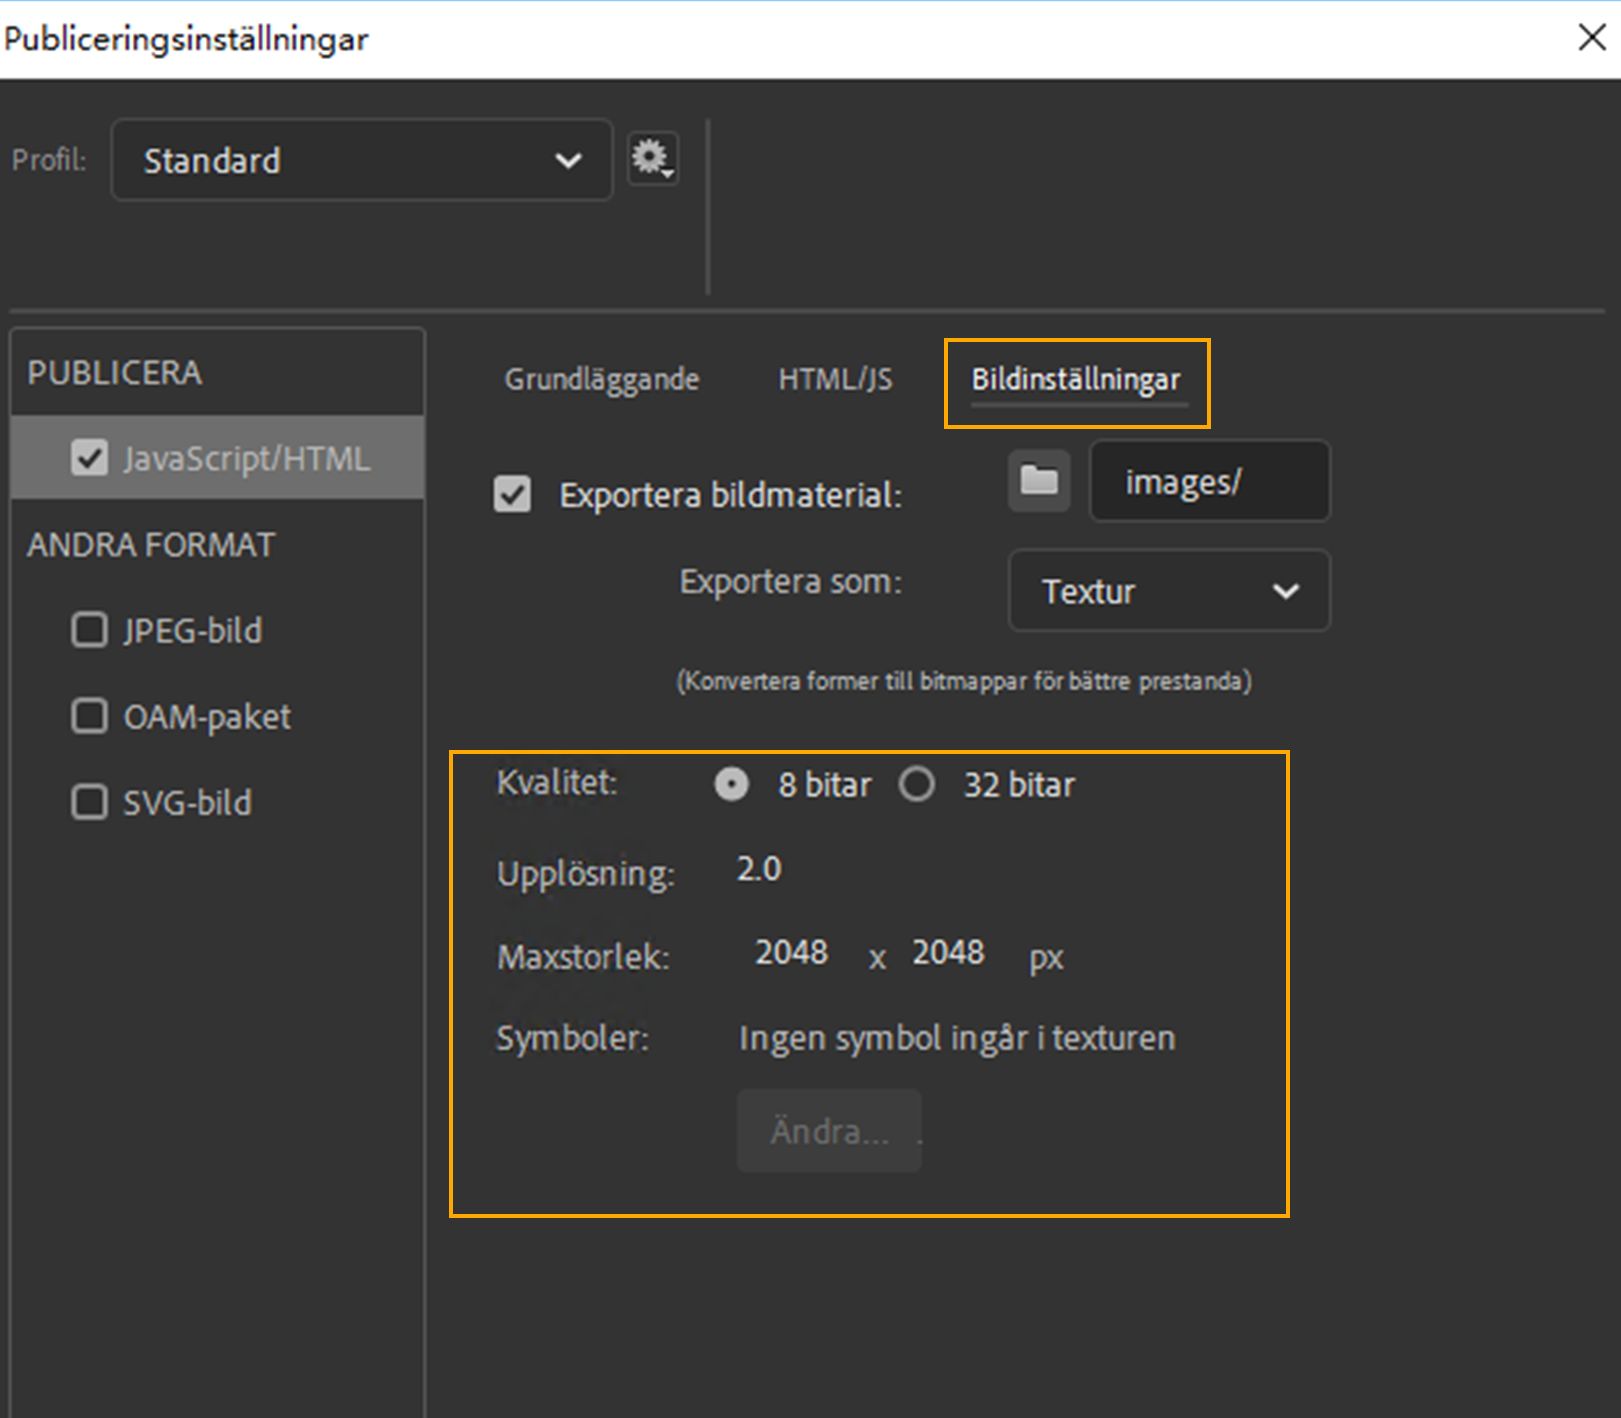Toggle the Exportera bildmaterial checkbox
This screenshot has width=1621, height=1418.
pyautogui.click(x=512, y=494)
